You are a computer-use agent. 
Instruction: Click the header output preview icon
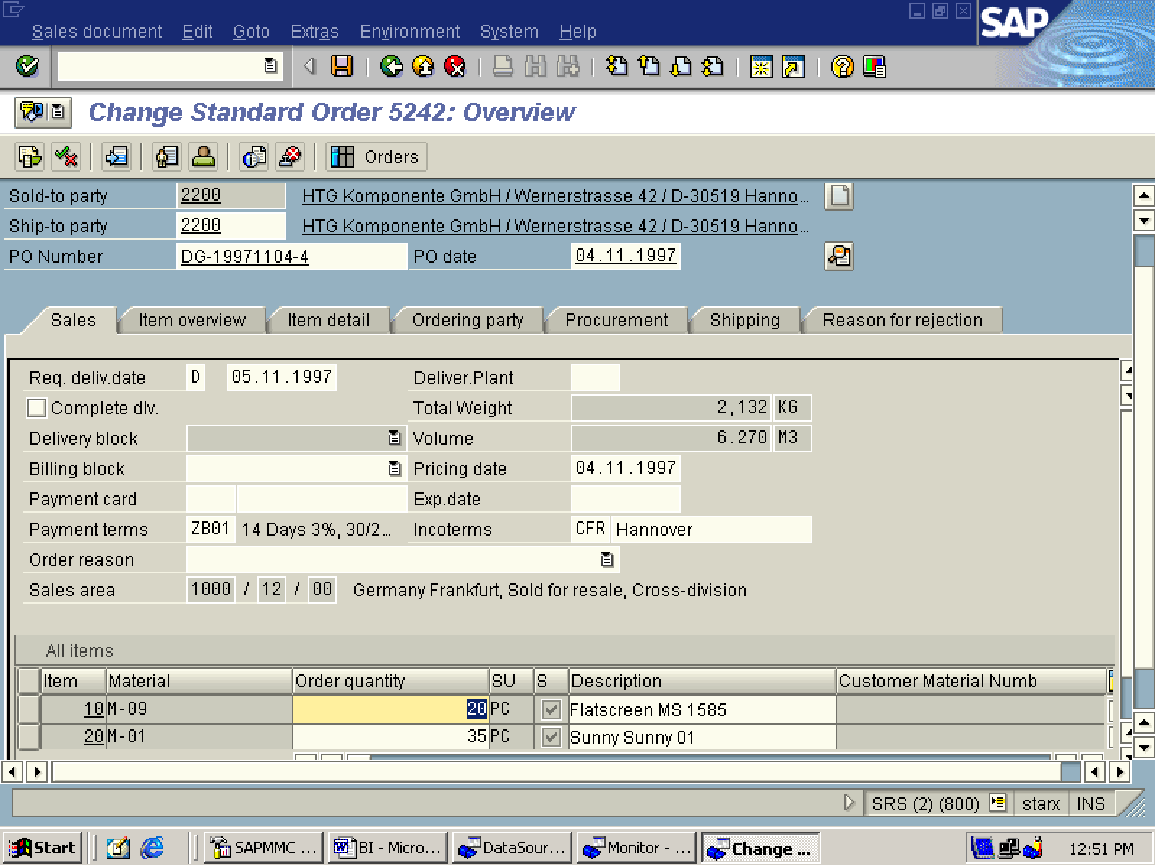254,156
